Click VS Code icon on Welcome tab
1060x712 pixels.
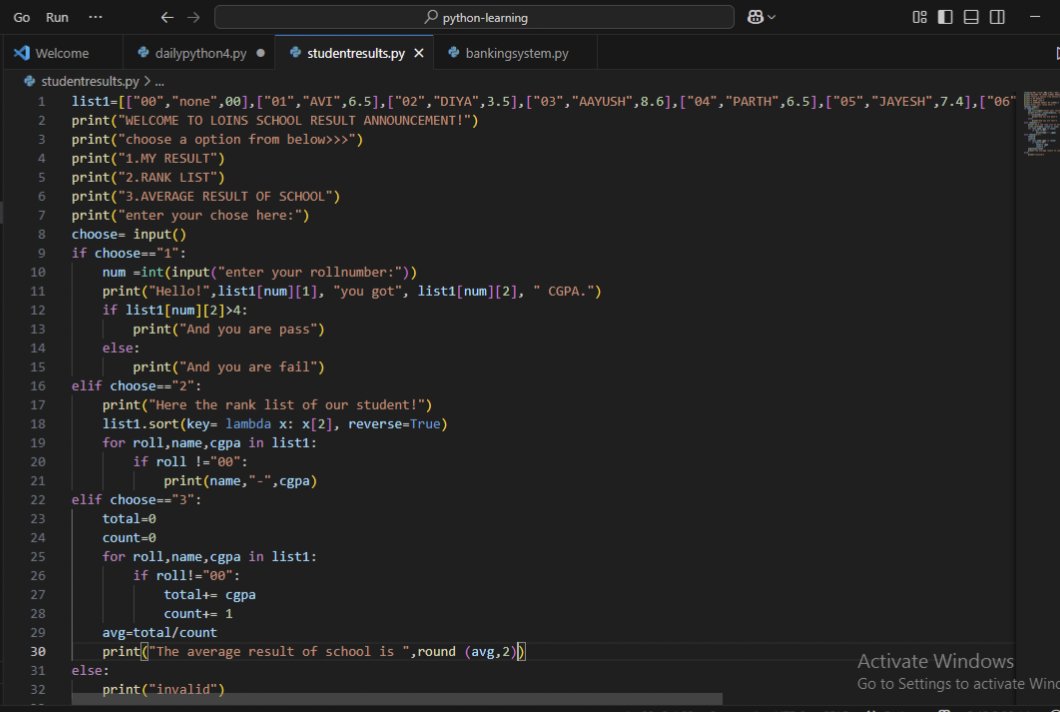[x=22, y=53]
